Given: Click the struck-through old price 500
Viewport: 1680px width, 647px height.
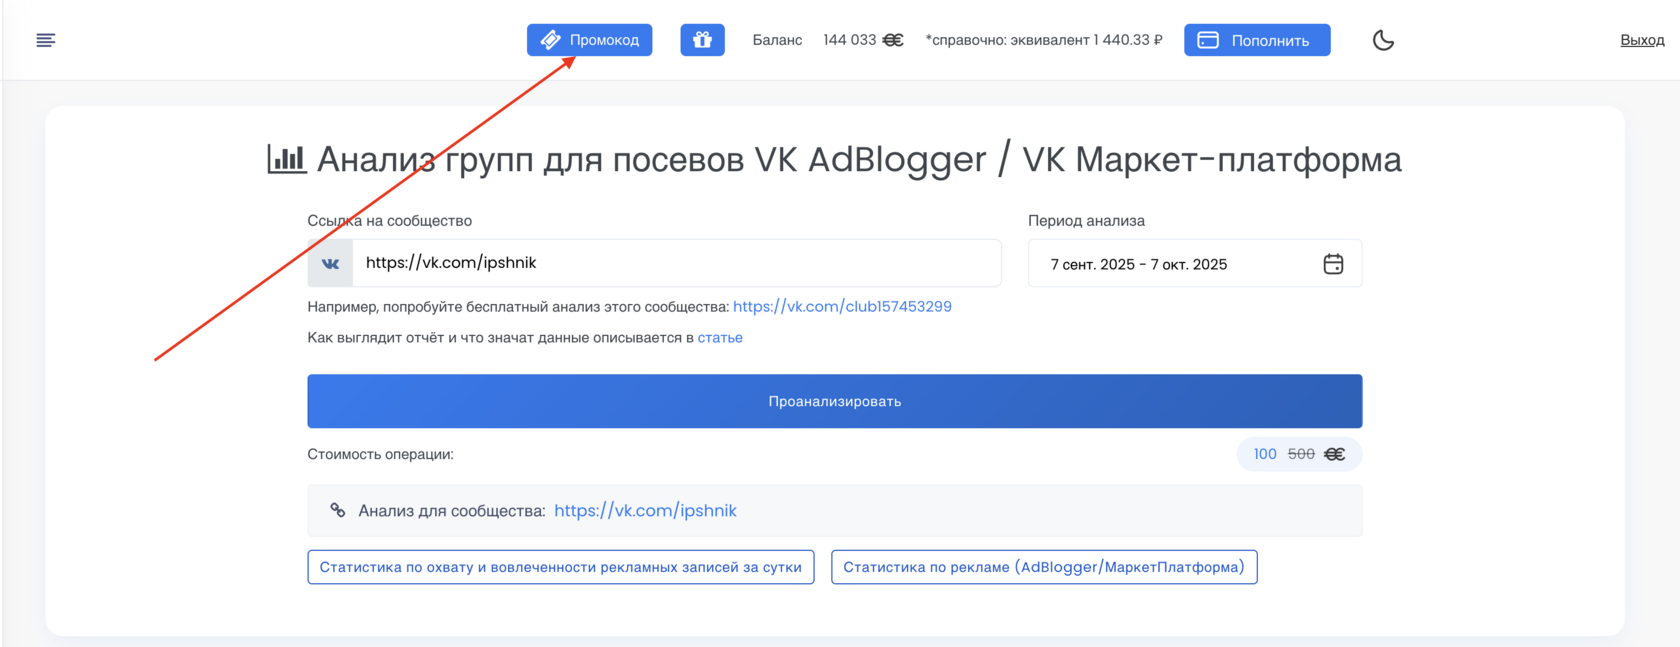Looking at the screenshot, I should [x=1301, y=454].
